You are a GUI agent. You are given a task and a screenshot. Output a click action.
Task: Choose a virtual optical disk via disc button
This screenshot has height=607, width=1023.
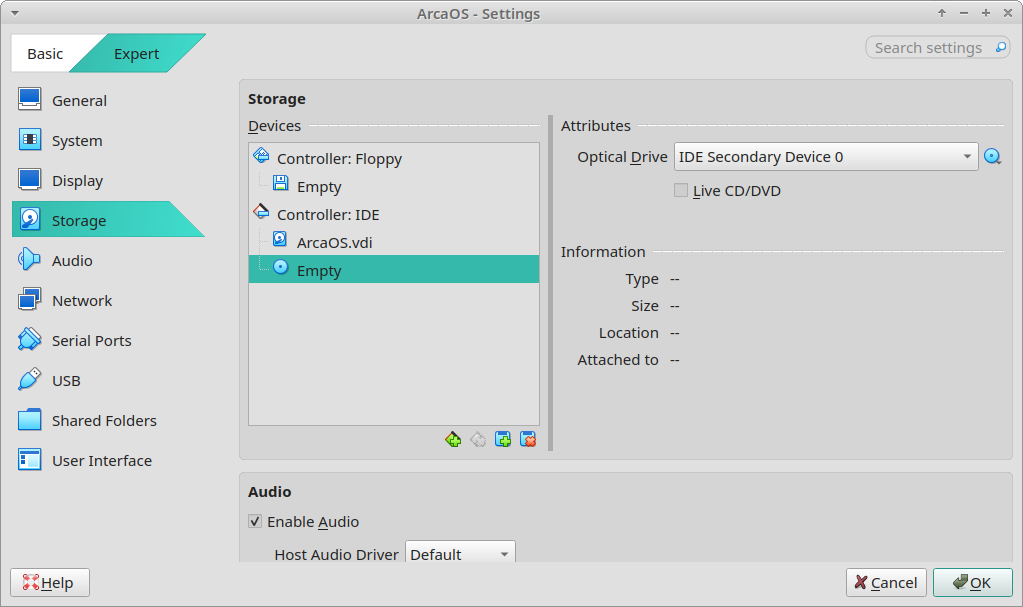pyautogui.click(x=992, y=157)
